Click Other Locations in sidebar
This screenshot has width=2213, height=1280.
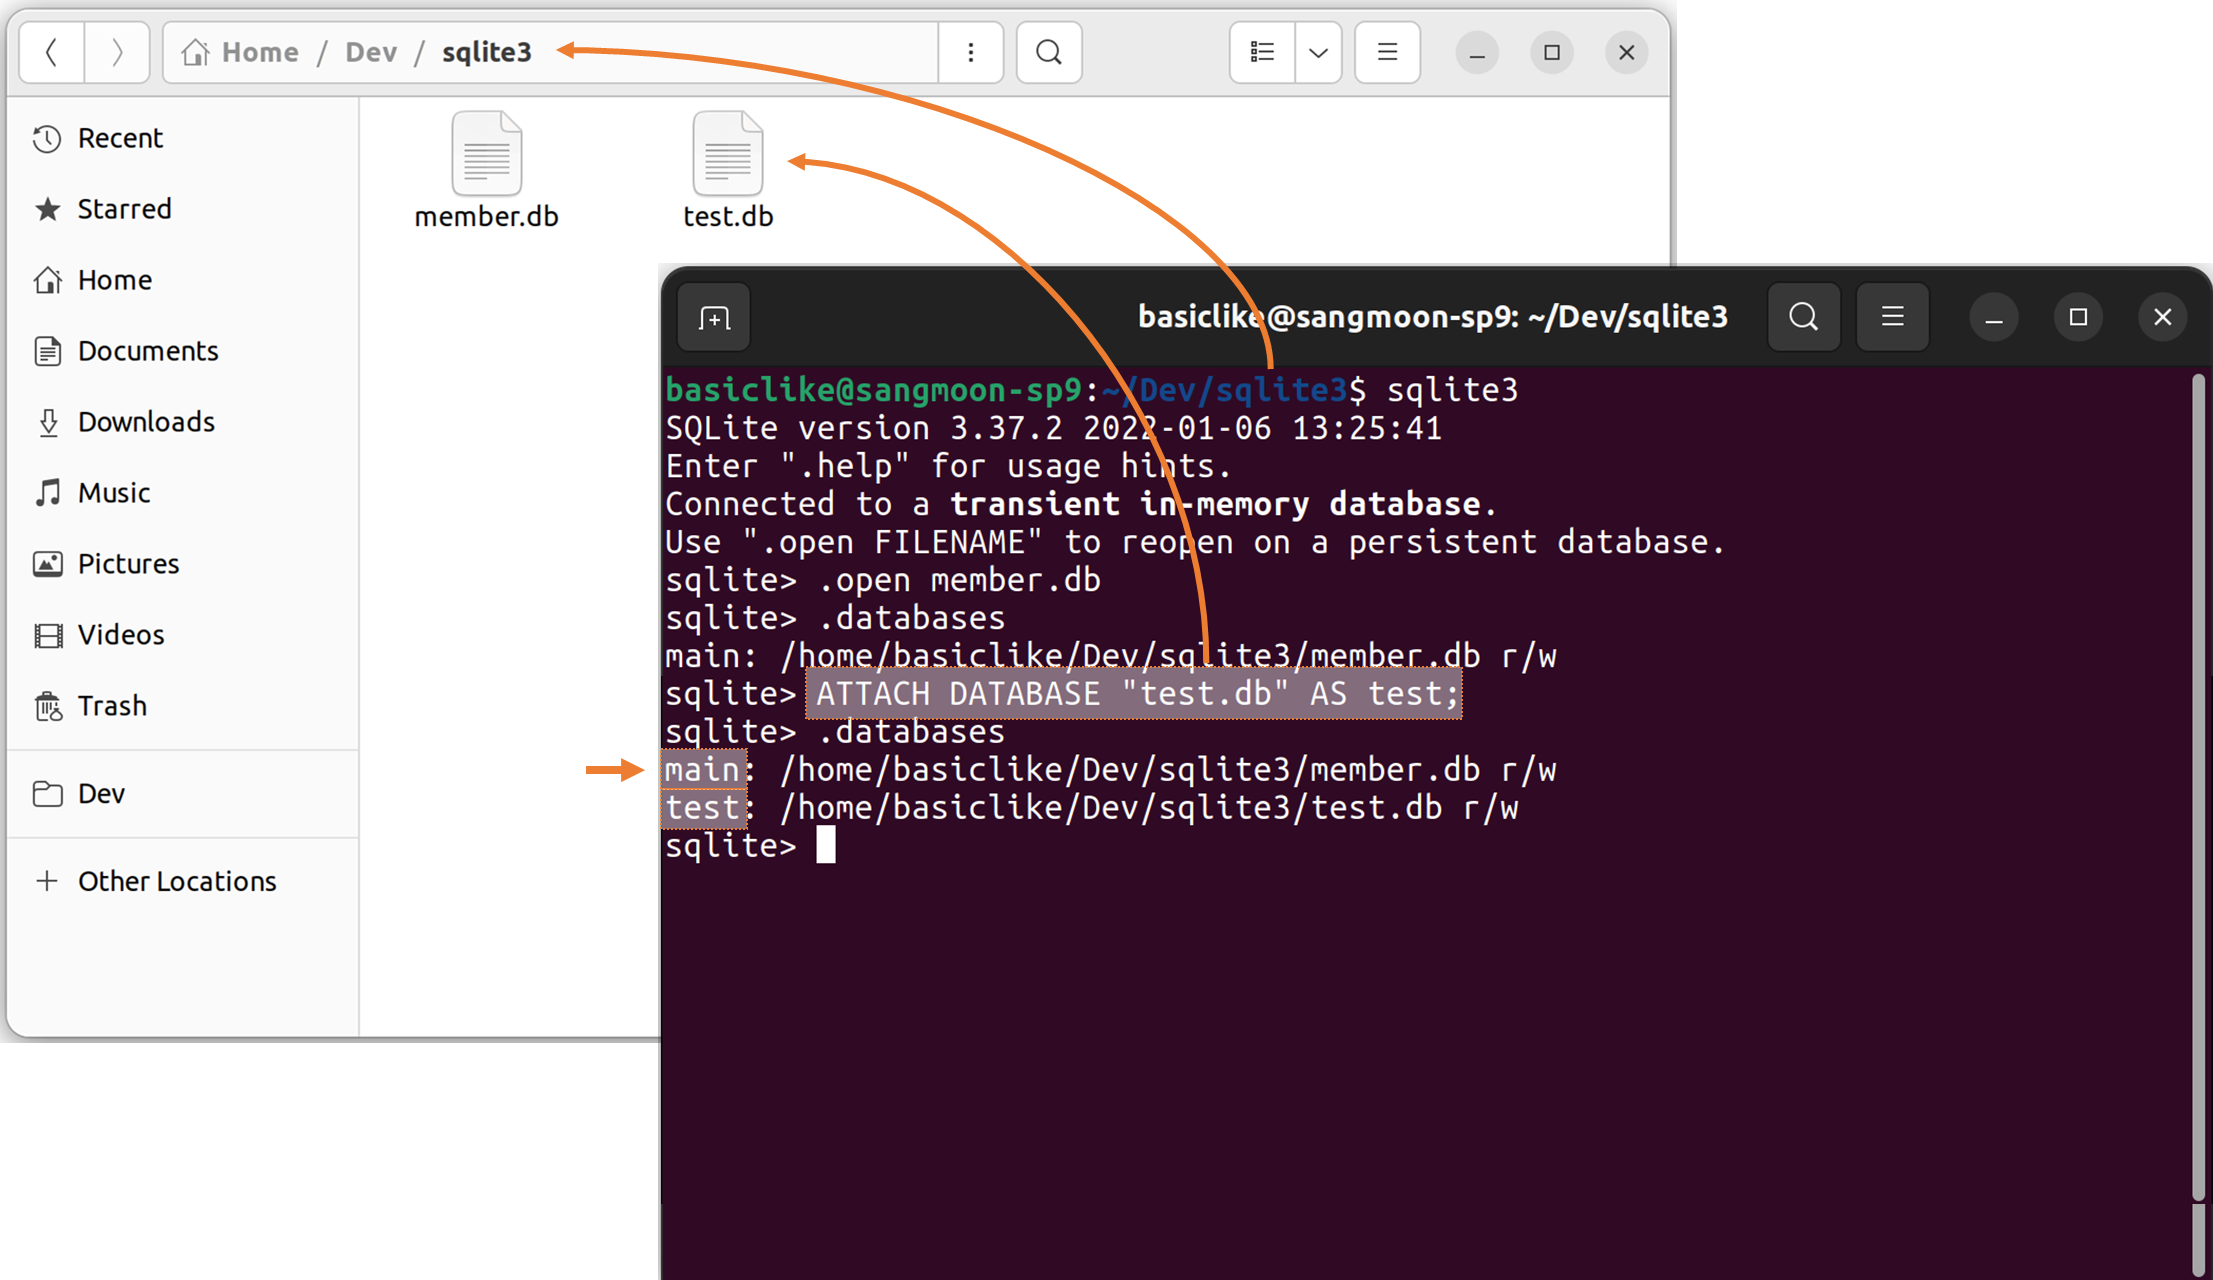click(x=177, y=881)
